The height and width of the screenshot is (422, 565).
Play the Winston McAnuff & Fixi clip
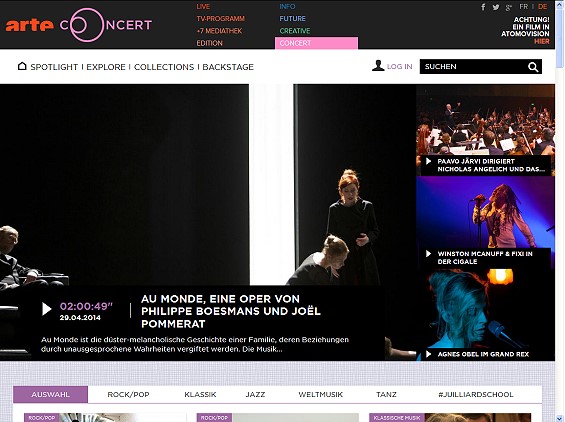point(428,254)
